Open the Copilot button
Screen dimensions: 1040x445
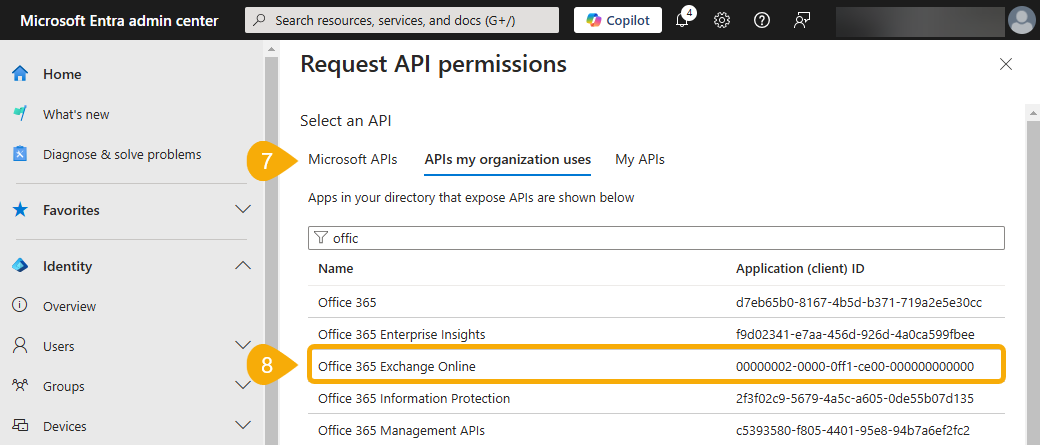(617, 20)
